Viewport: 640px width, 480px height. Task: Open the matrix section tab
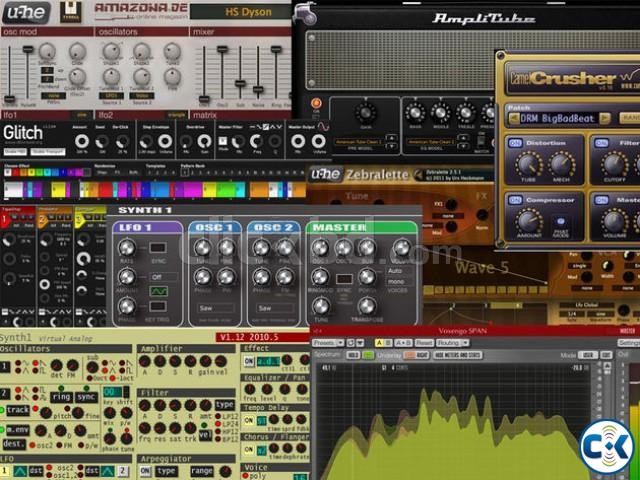pos(240,115)
